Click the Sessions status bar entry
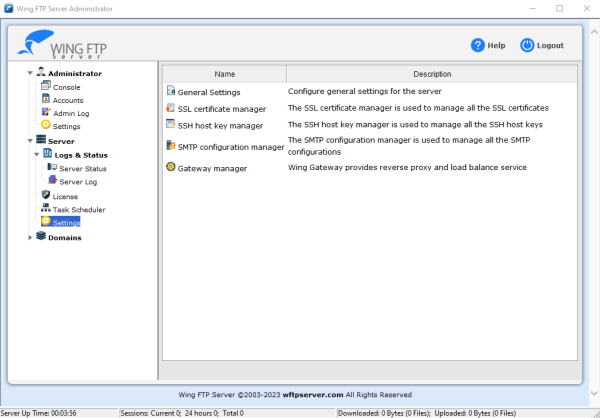The height and width of the screenshot is (418, 600). [182, 413]
